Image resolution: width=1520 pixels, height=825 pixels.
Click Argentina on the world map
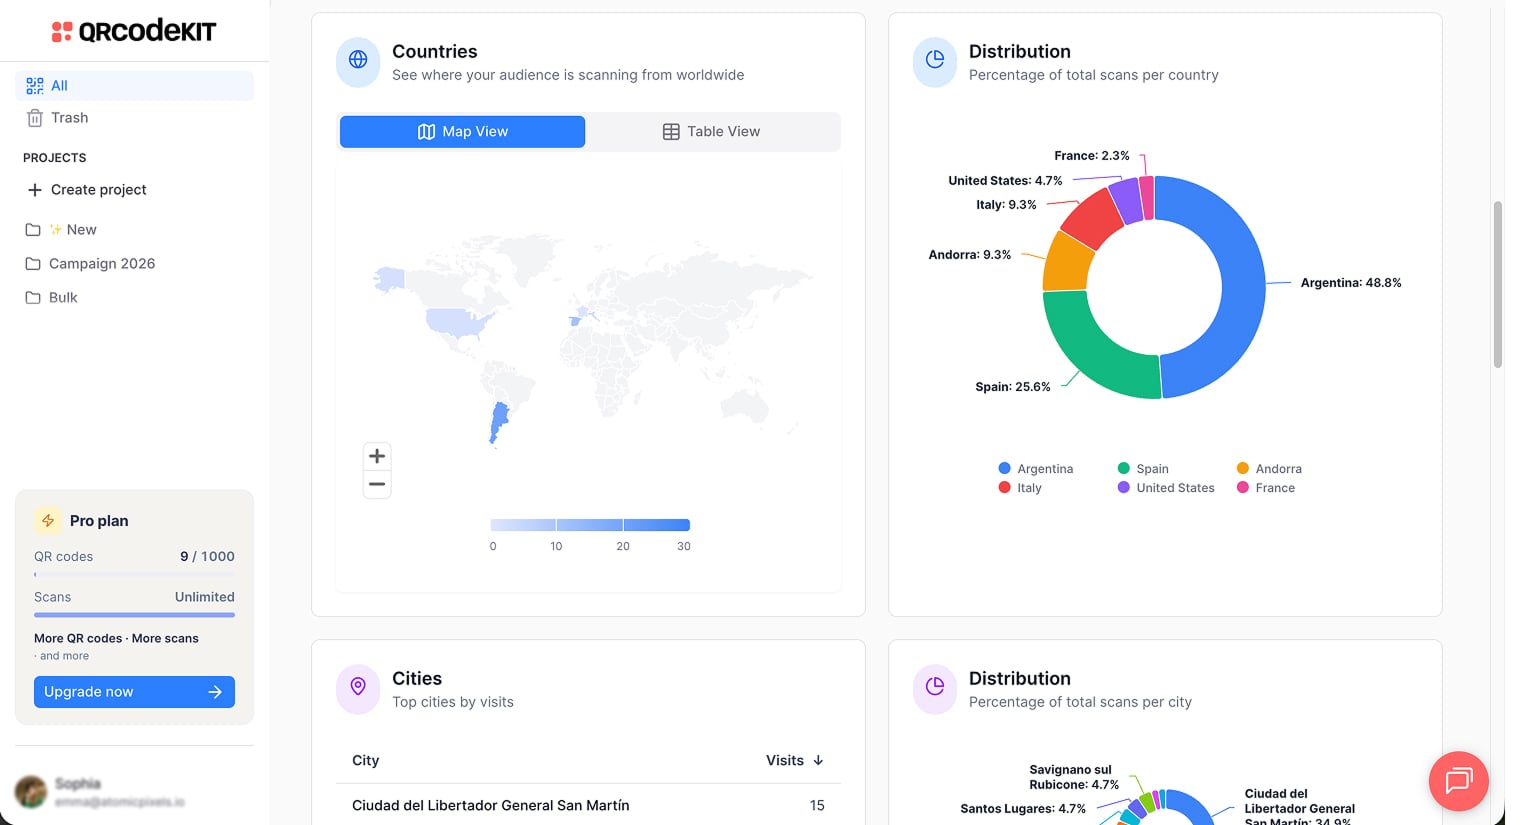click(498, 422)
